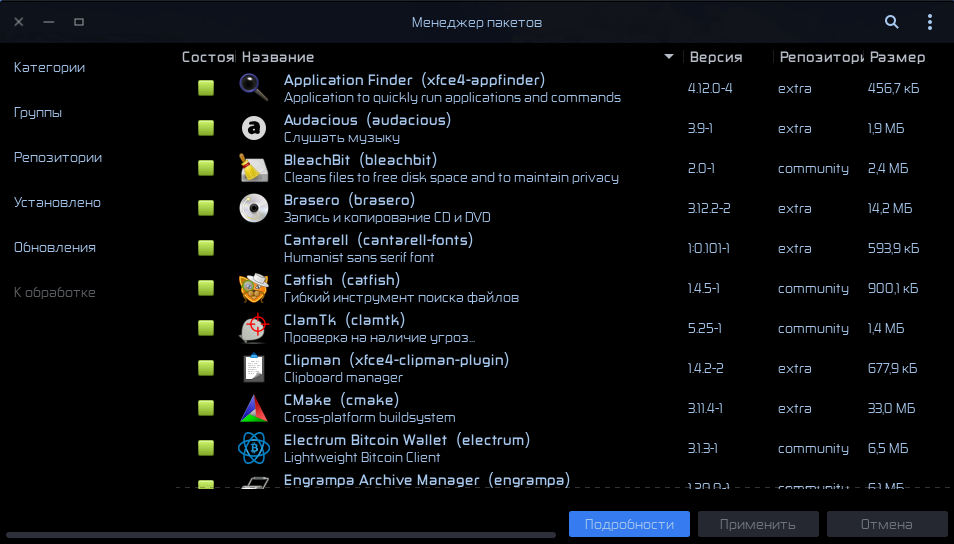Toggle Clipman installed state box
This screenshot has height=544, width=954.
[206, 368]
